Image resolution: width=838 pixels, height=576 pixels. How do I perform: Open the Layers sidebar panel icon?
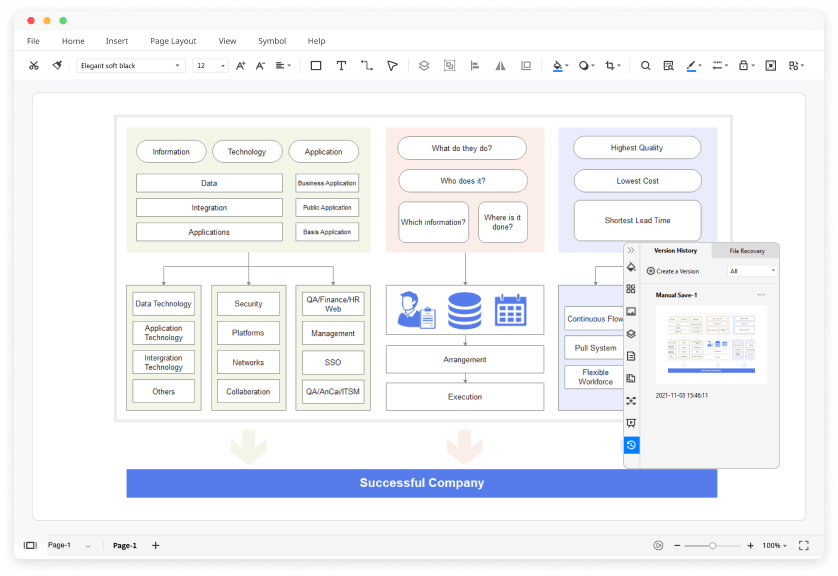(x=631, y=333)
